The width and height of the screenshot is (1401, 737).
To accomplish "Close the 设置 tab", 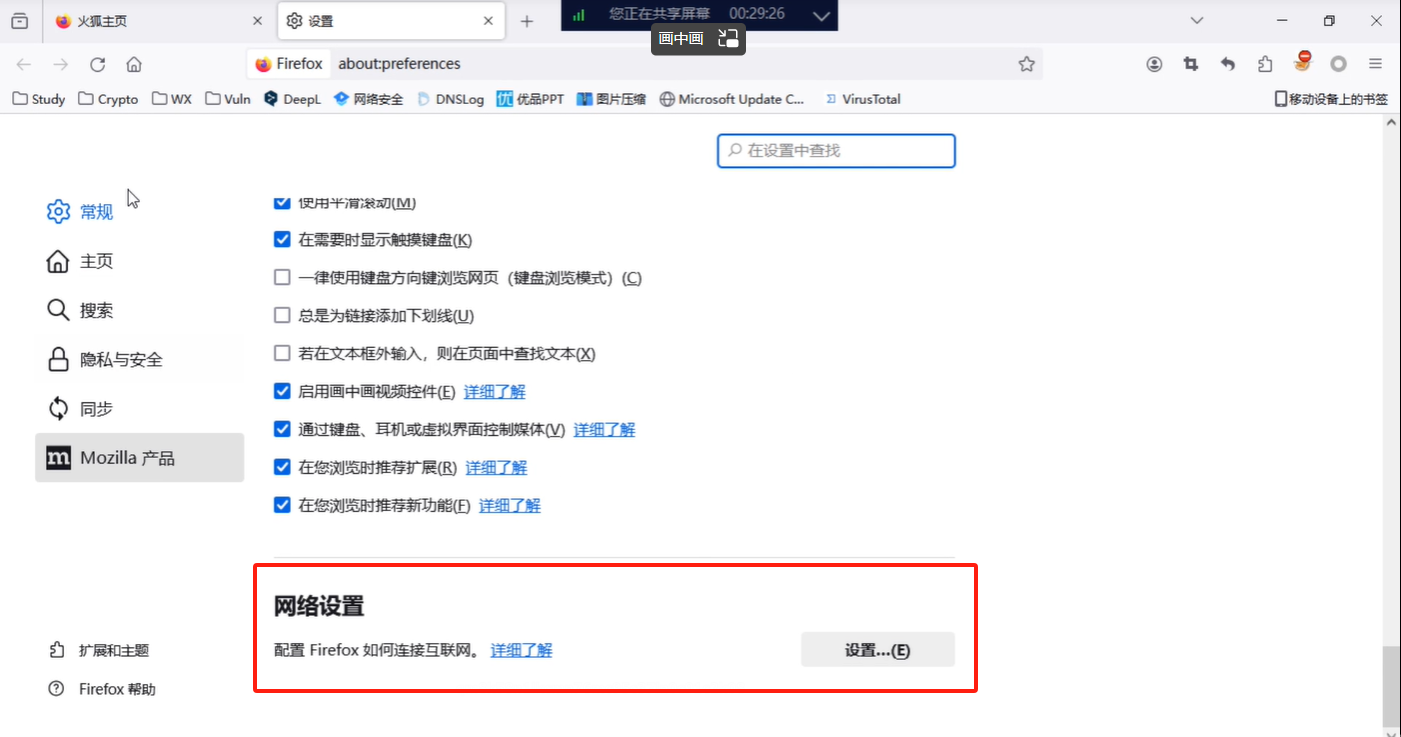I will 488,21.
